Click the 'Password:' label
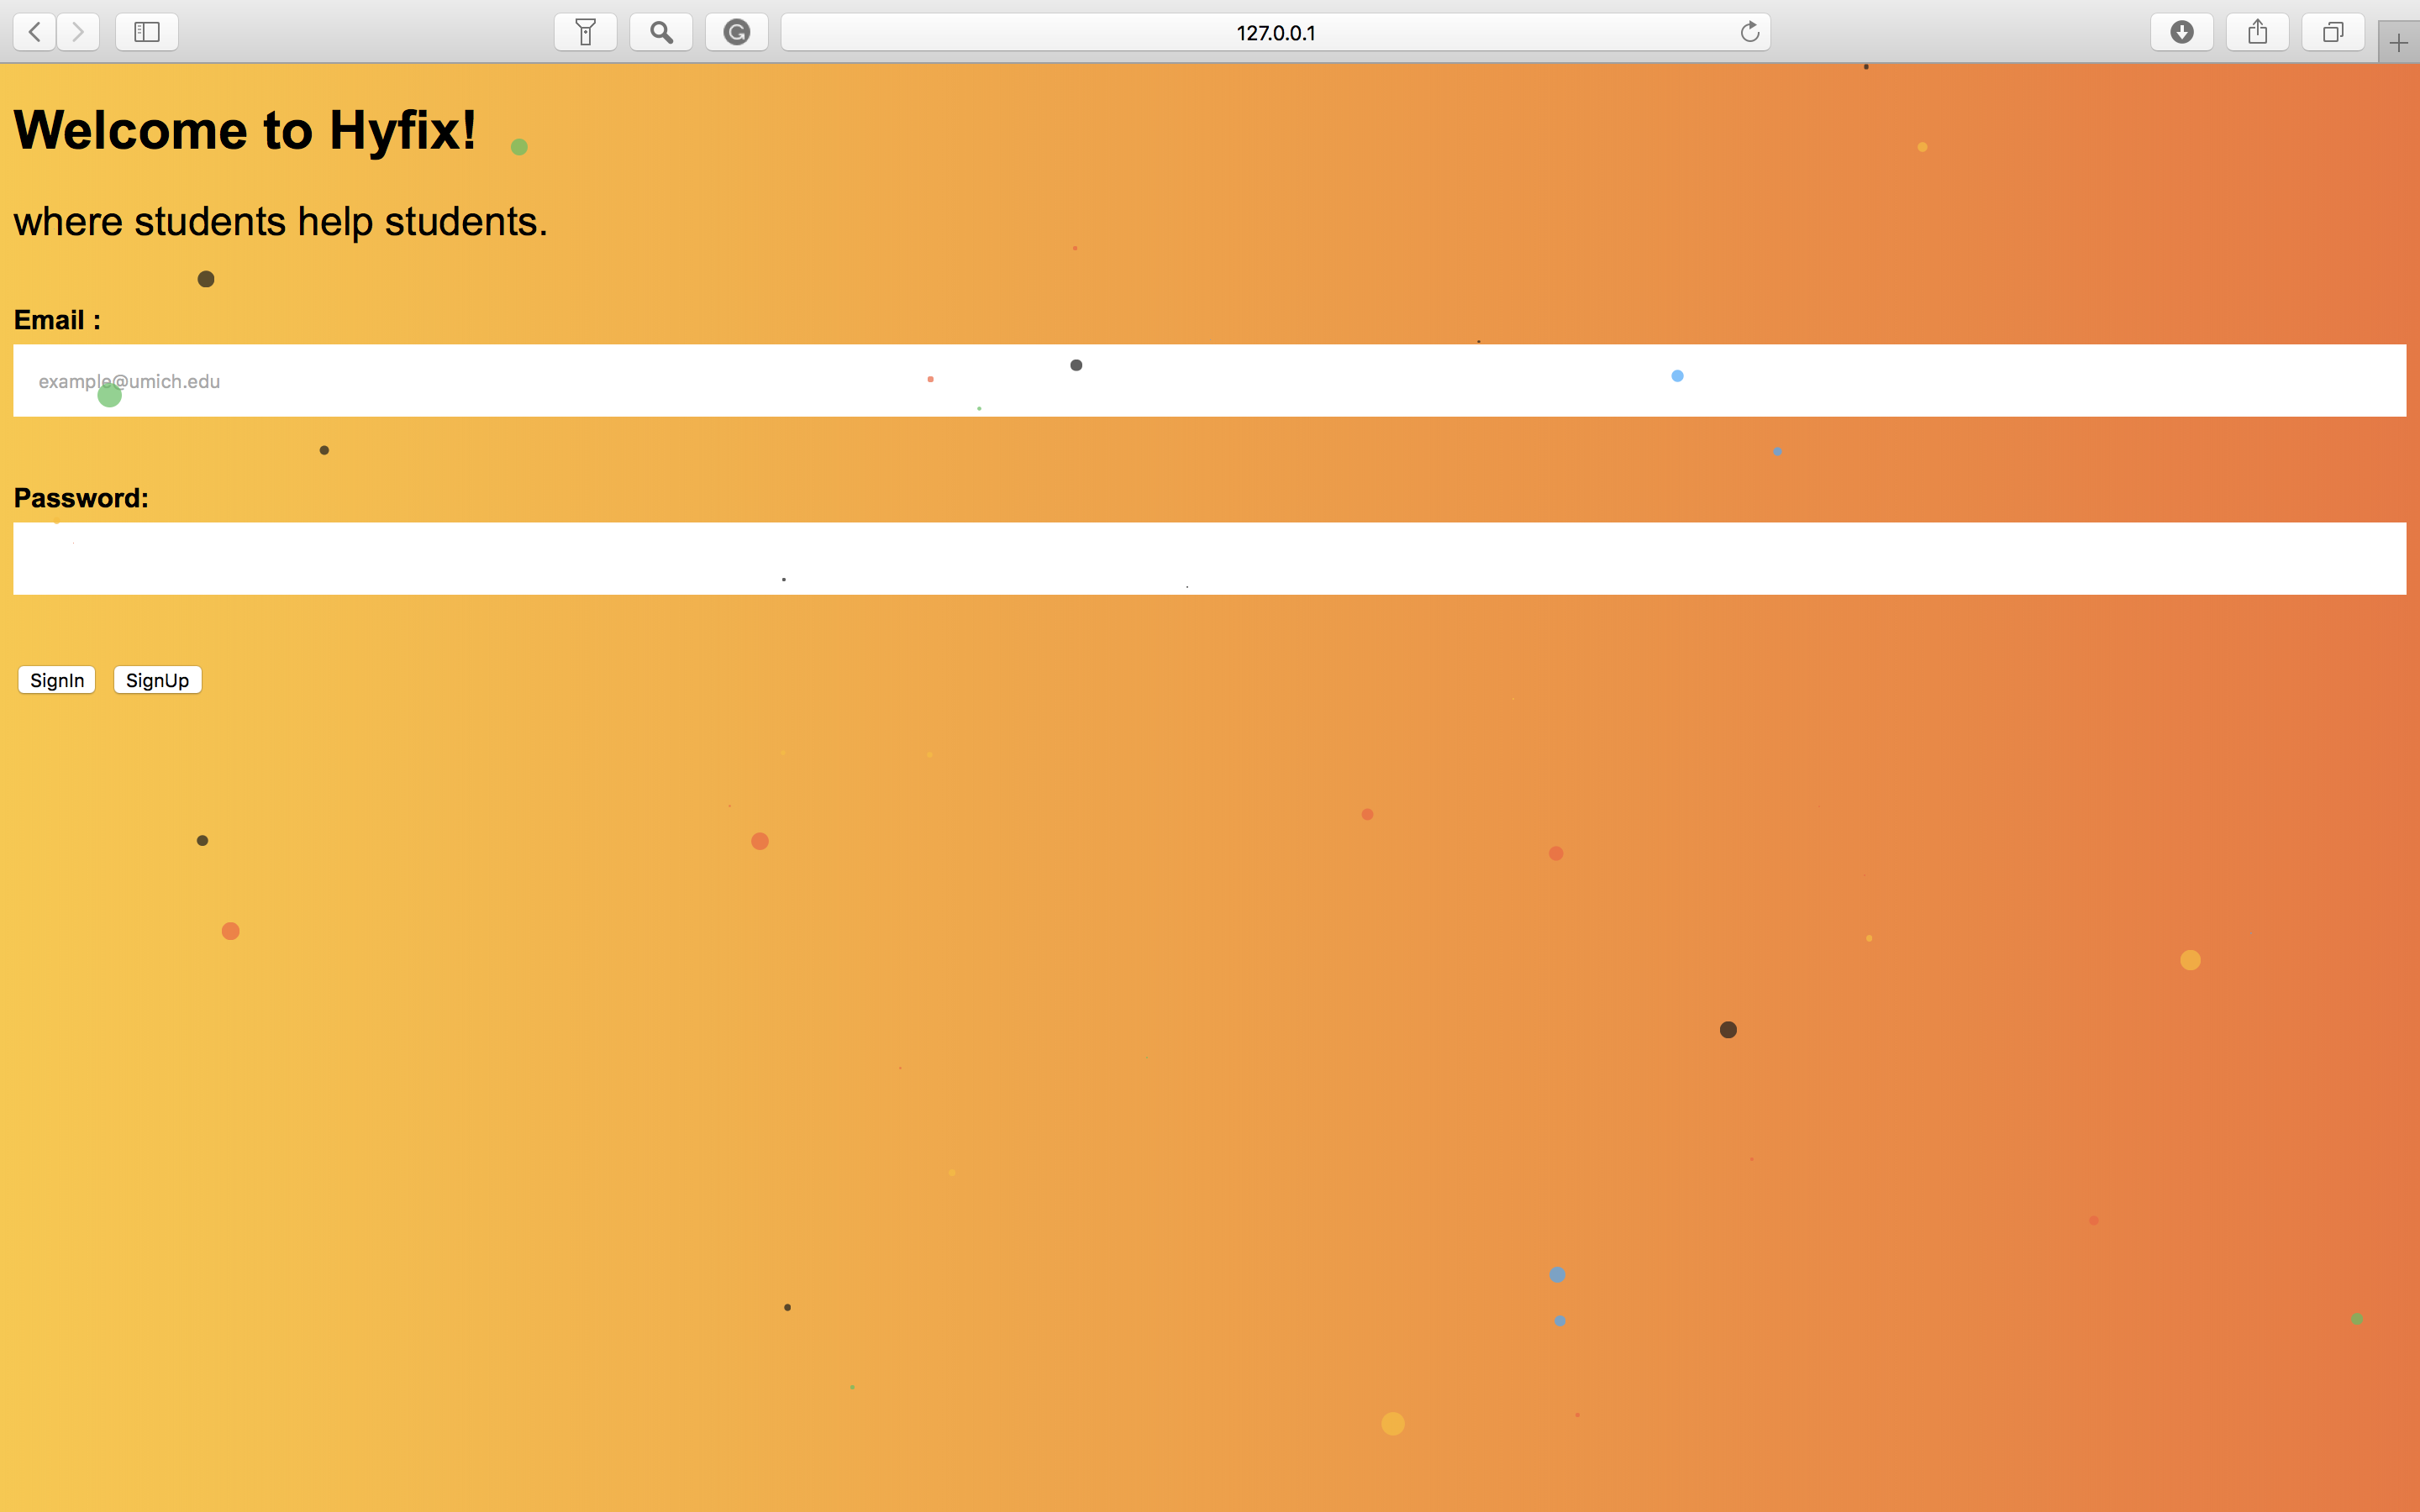This screenshot has width=2420, height=1512. pyautogui.click(x=81, y=498)
